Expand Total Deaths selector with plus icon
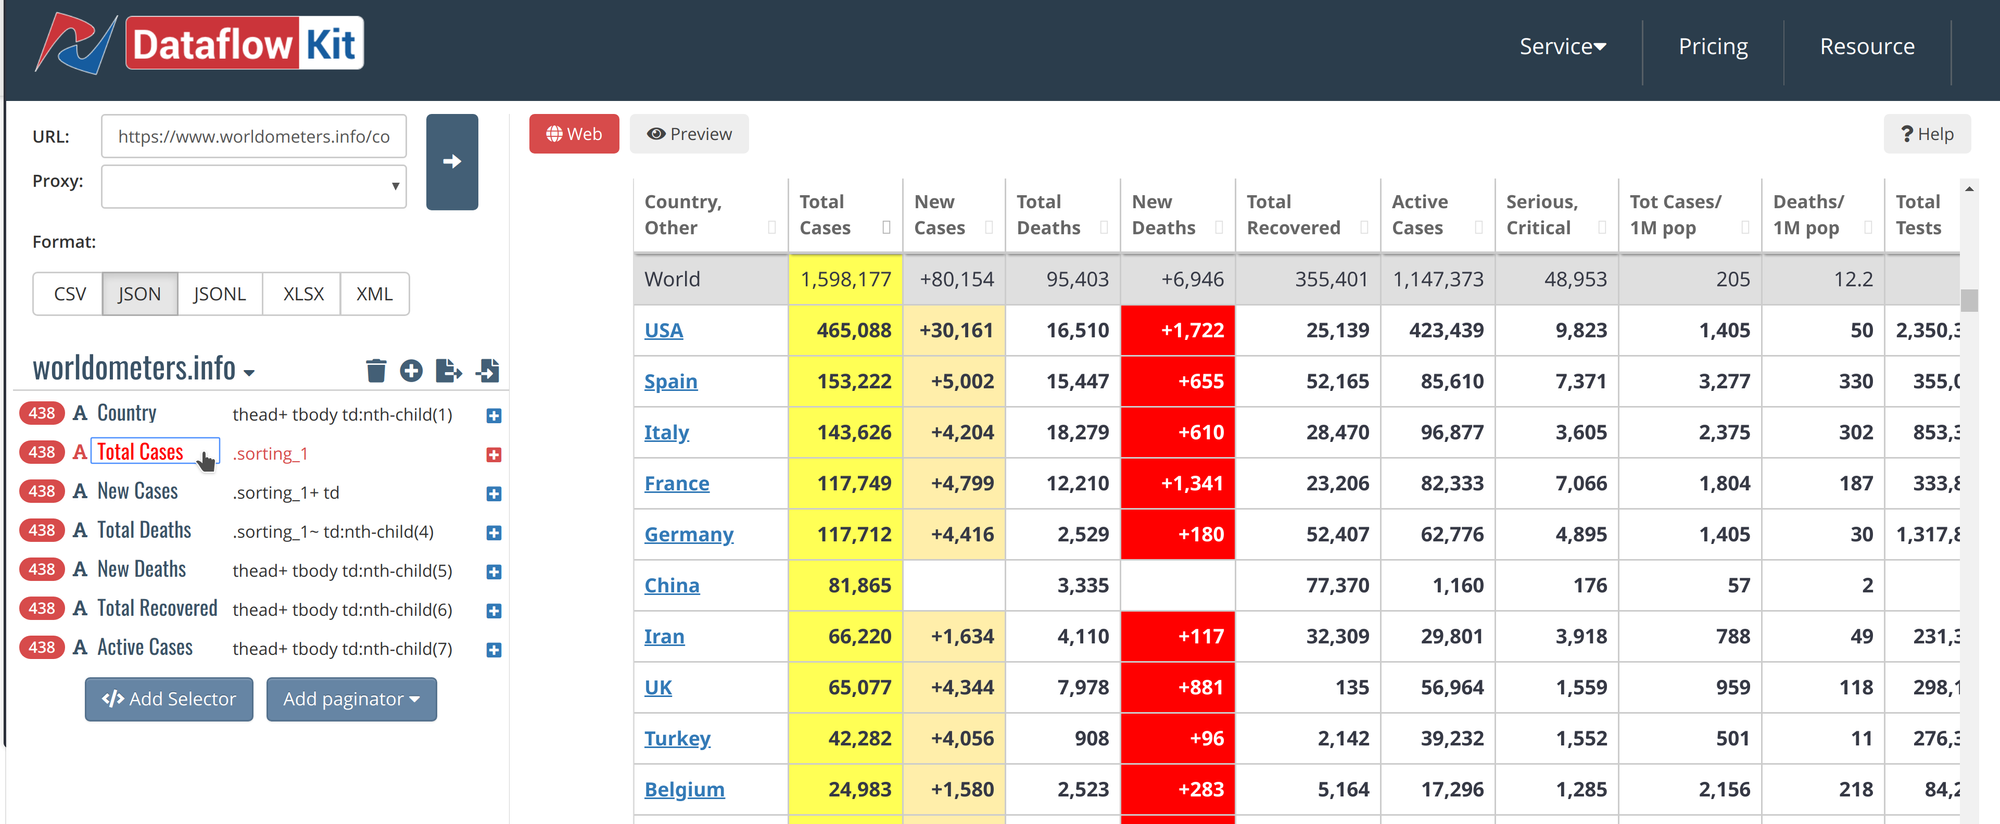 tap(494, 533)
